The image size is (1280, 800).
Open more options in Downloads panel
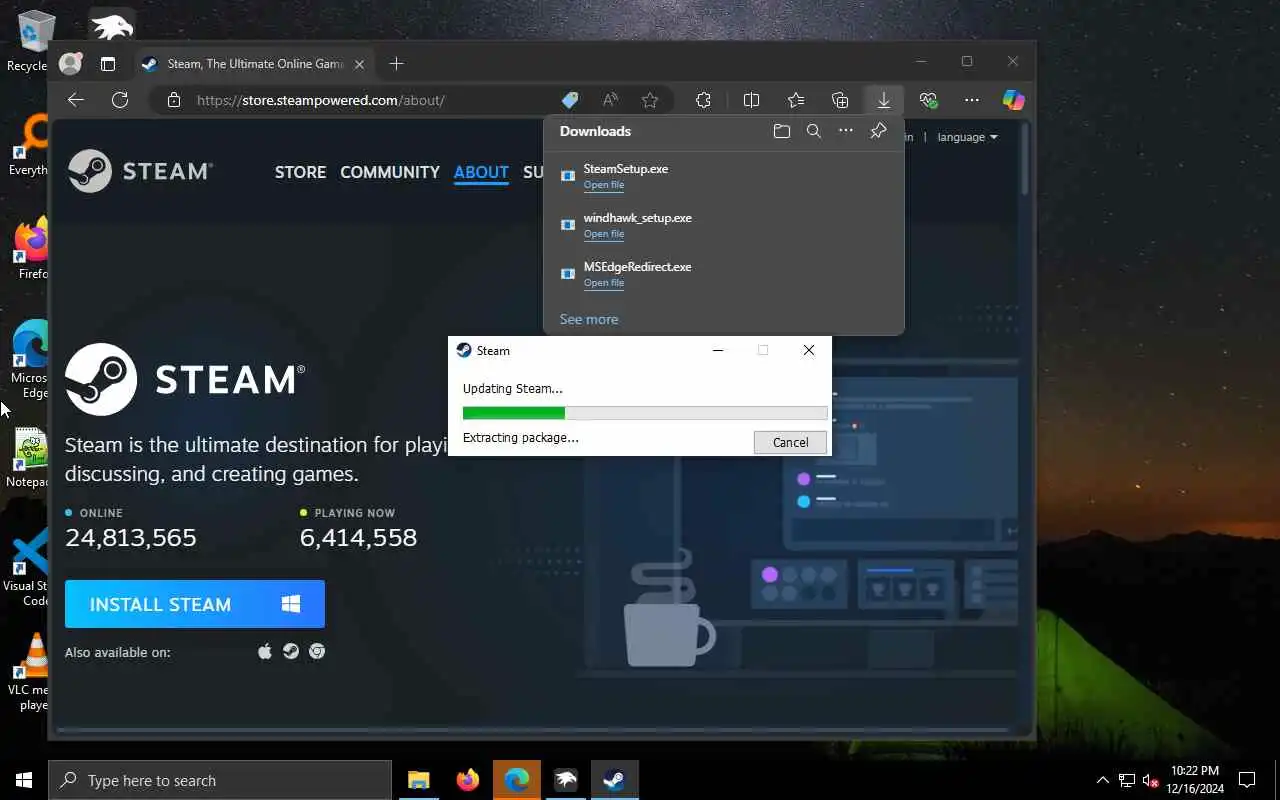pos(846,131)
